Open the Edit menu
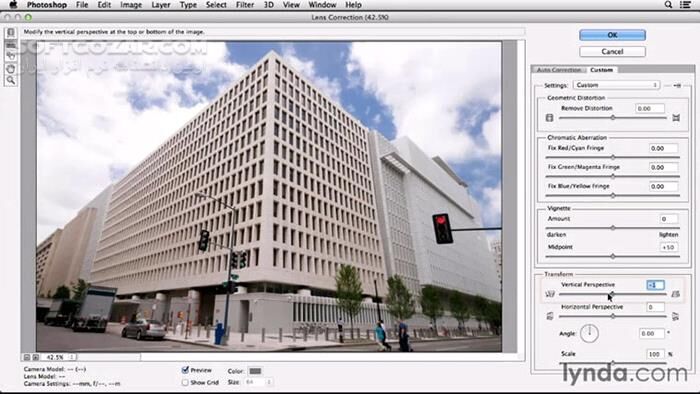Viewport: 700px width, 394px height. (x=104, y=5)
